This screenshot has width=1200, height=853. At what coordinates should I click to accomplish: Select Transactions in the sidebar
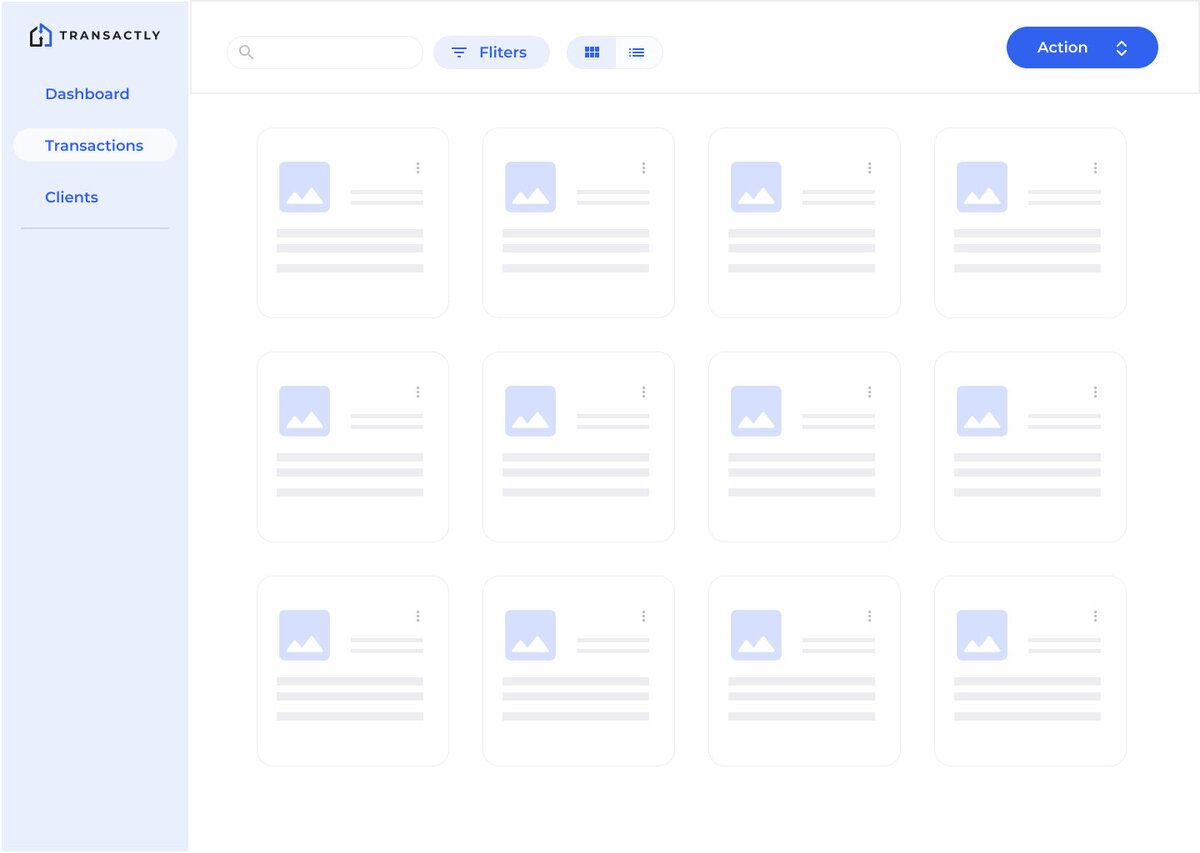point(94,145)
